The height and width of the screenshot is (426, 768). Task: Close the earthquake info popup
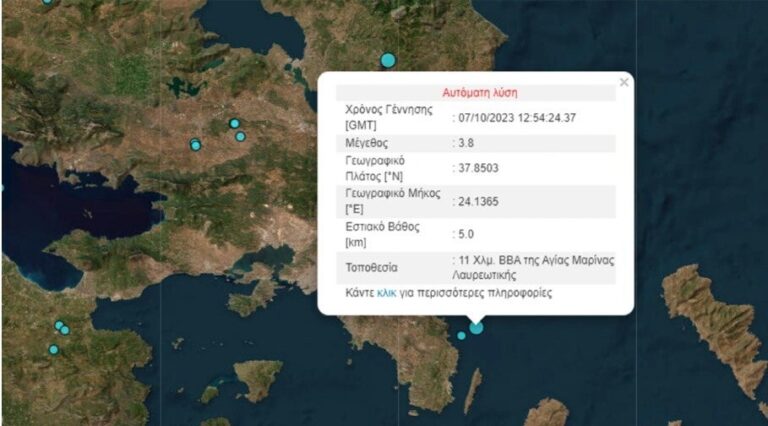624,82
